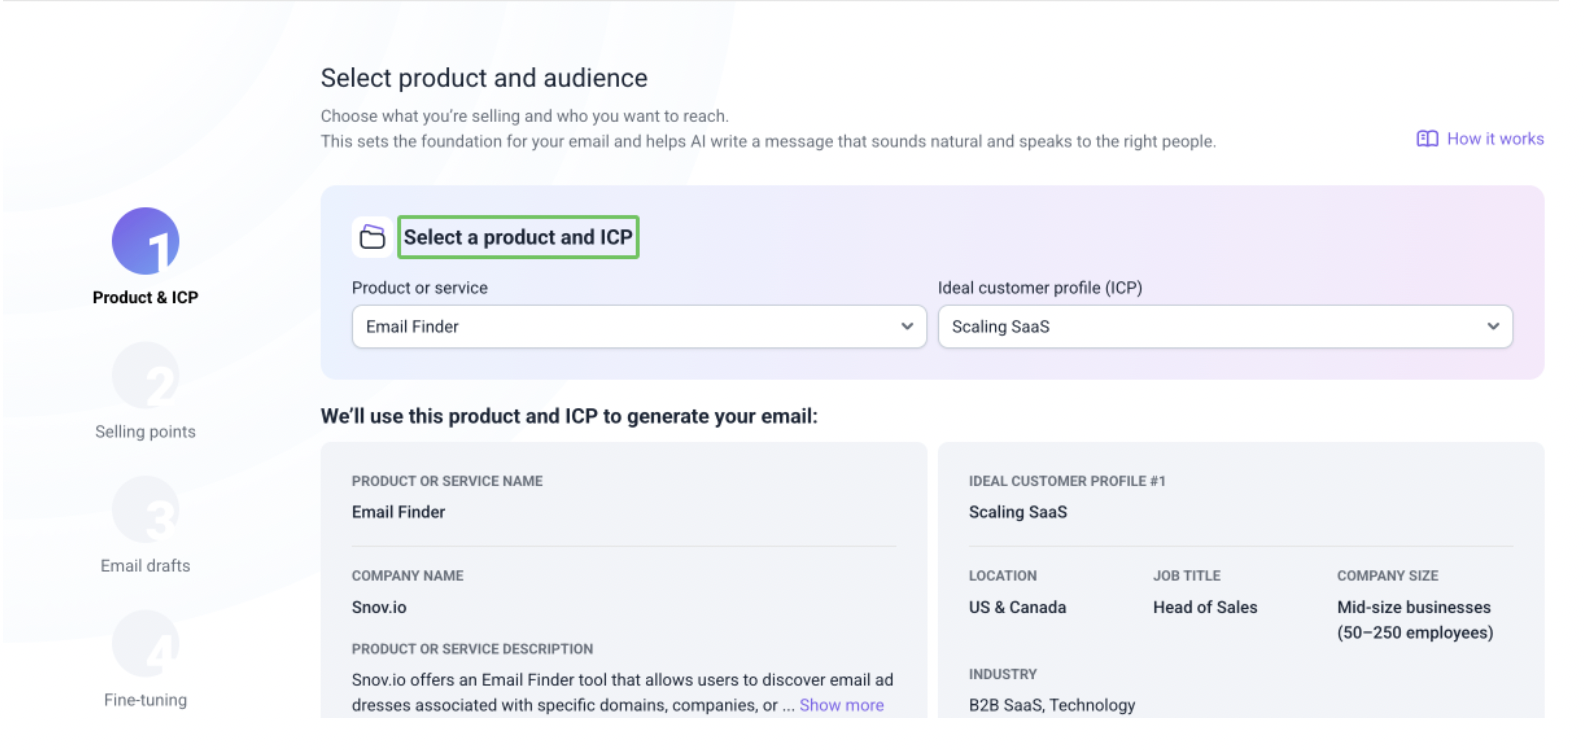Click the Select a product and ICP title

(x=518, y=237)
